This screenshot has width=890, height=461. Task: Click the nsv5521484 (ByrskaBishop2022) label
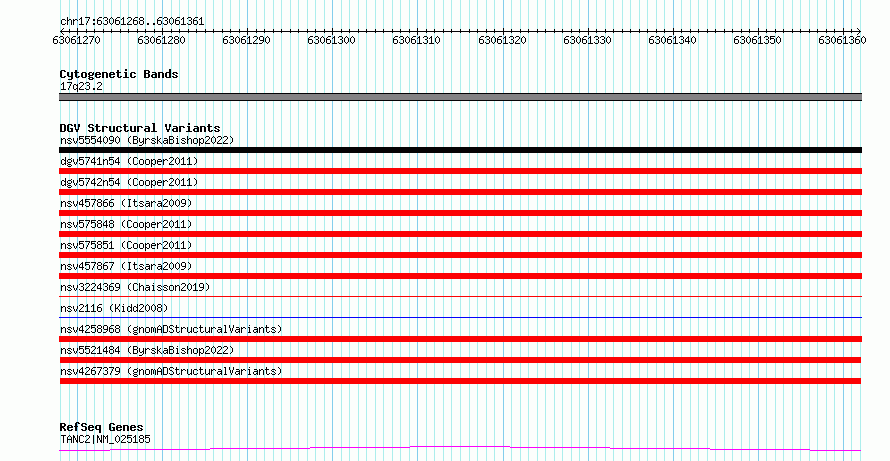click(x=147, y=350)
